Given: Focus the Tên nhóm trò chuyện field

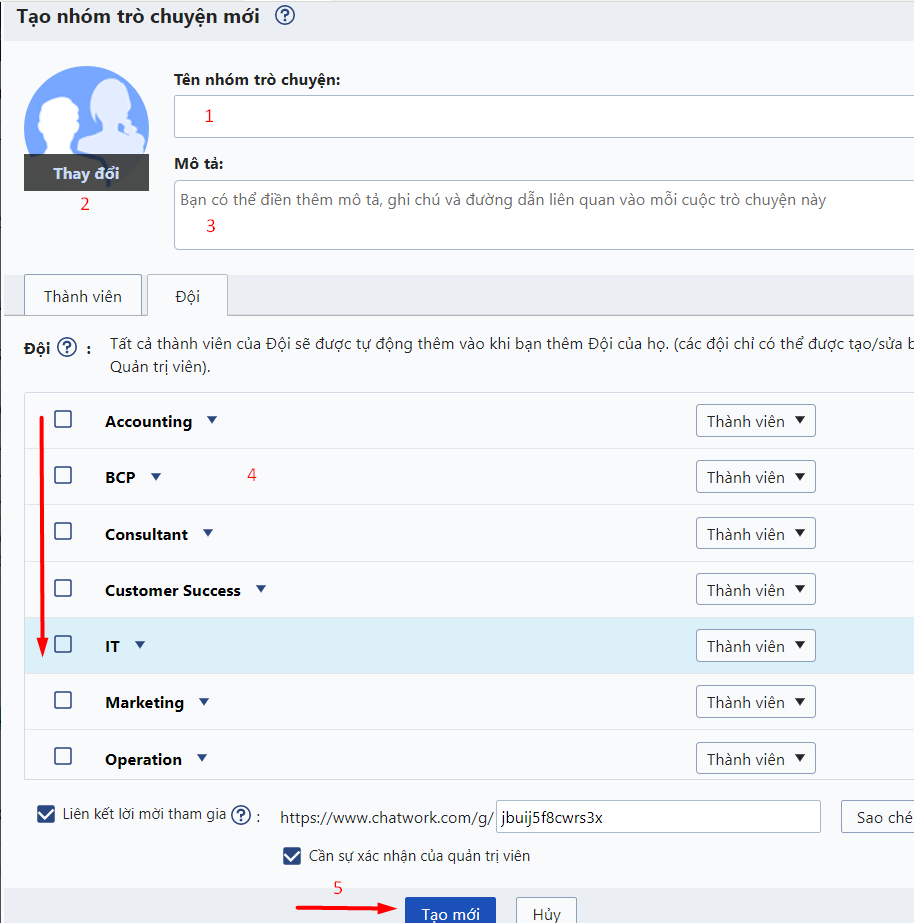Looking at the screenshot, I should pos(544,117).
